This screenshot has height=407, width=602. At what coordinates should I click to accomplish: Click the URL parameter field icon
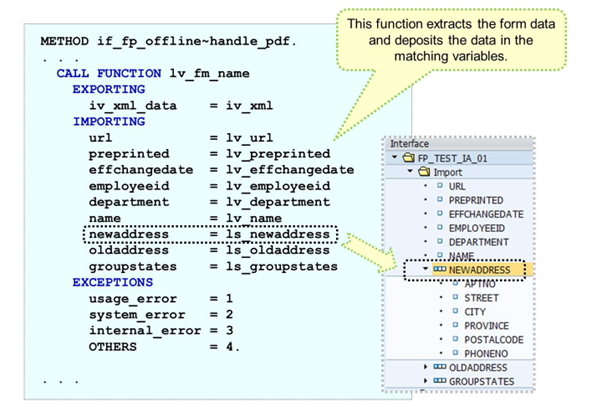tap(439, 186)
